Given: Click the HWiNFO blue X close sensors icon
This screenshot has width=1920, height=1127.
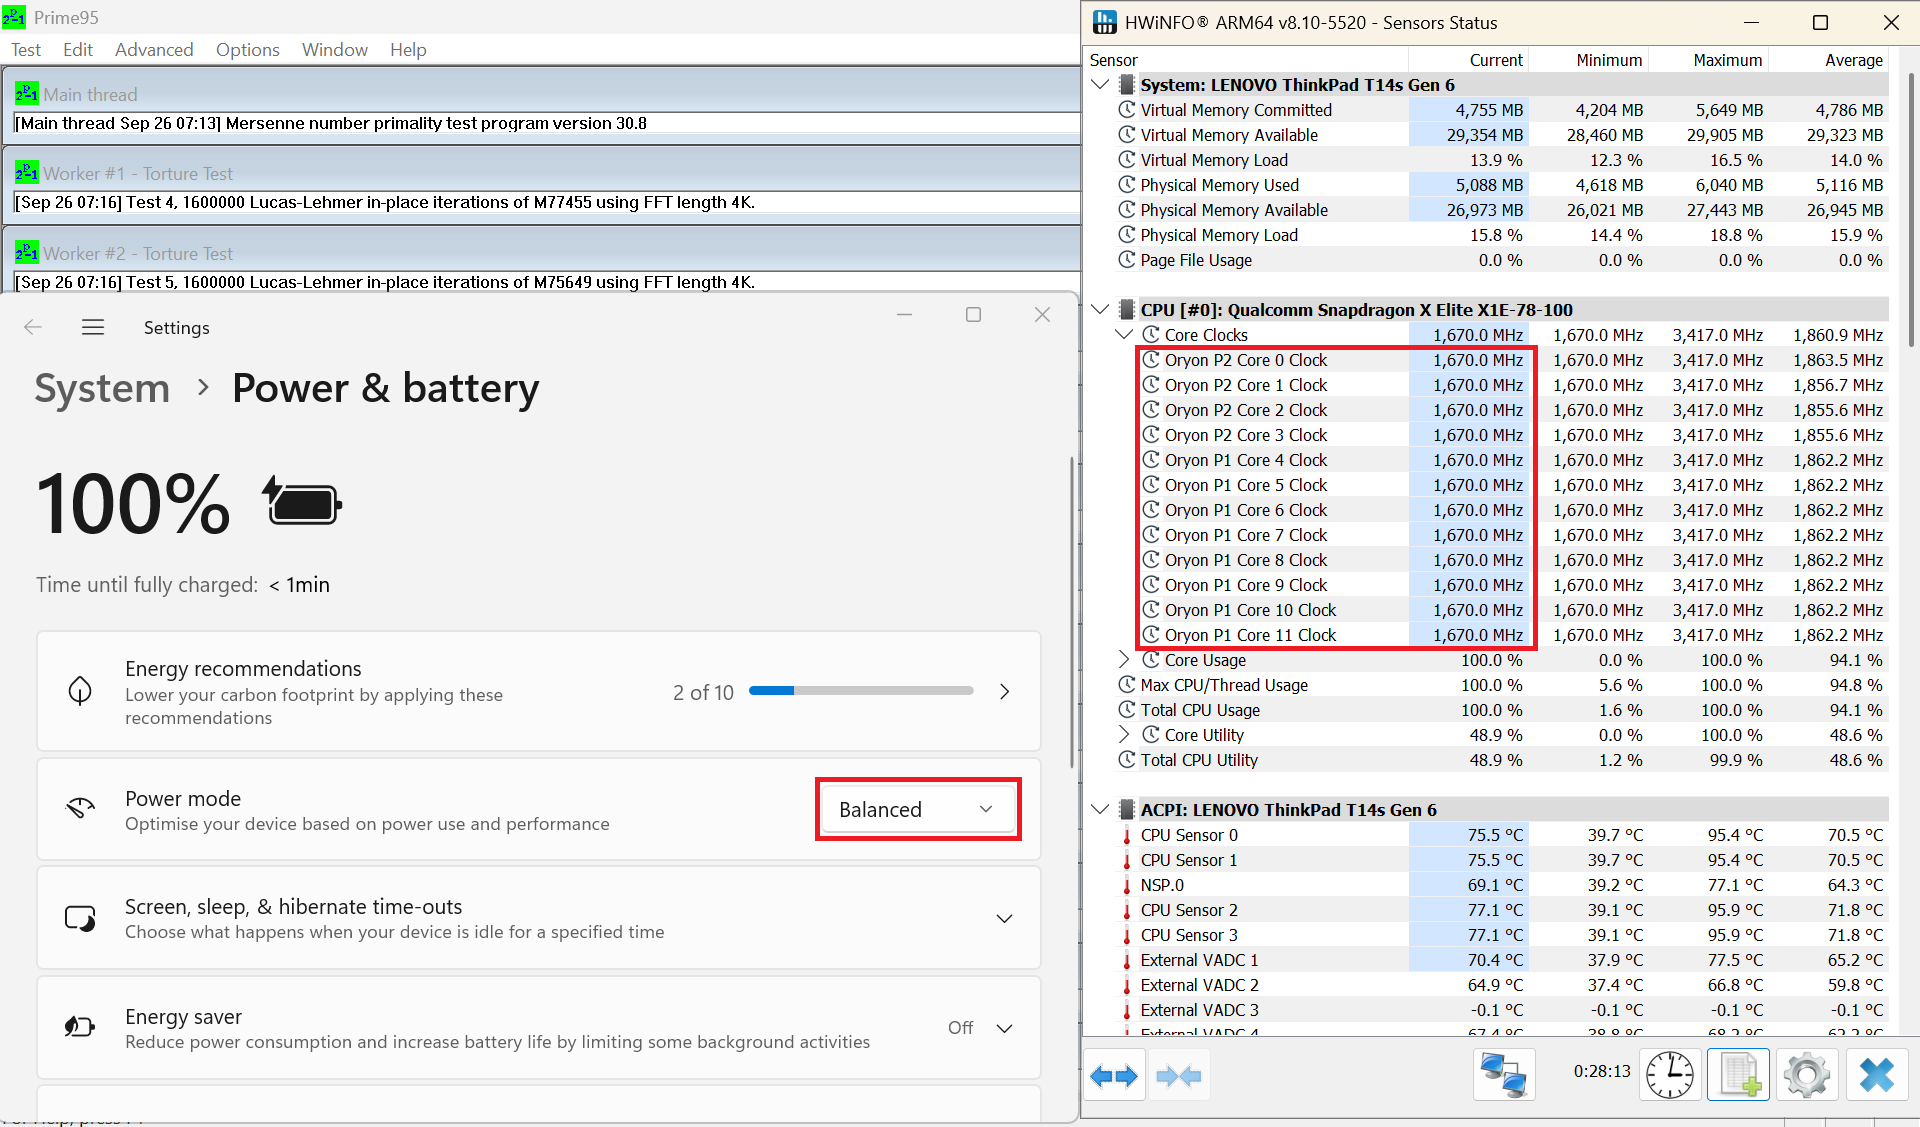Looking at the screenshot, I should pyautogui.click(x=1876, y=1076).
